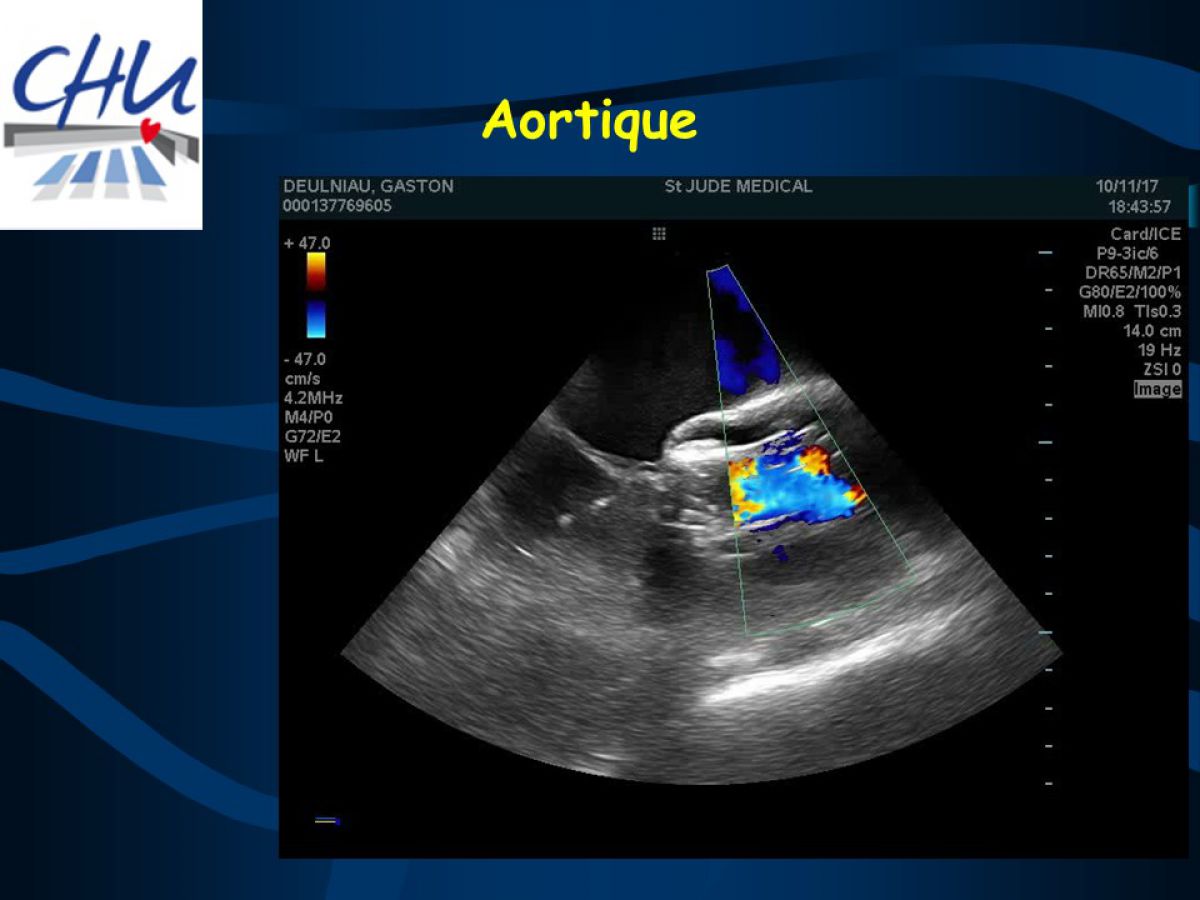This screenshot has width=1200, height=900.
Task: Click the G80/E2/100% gain setting
Action: click(x=1129, y=293)
